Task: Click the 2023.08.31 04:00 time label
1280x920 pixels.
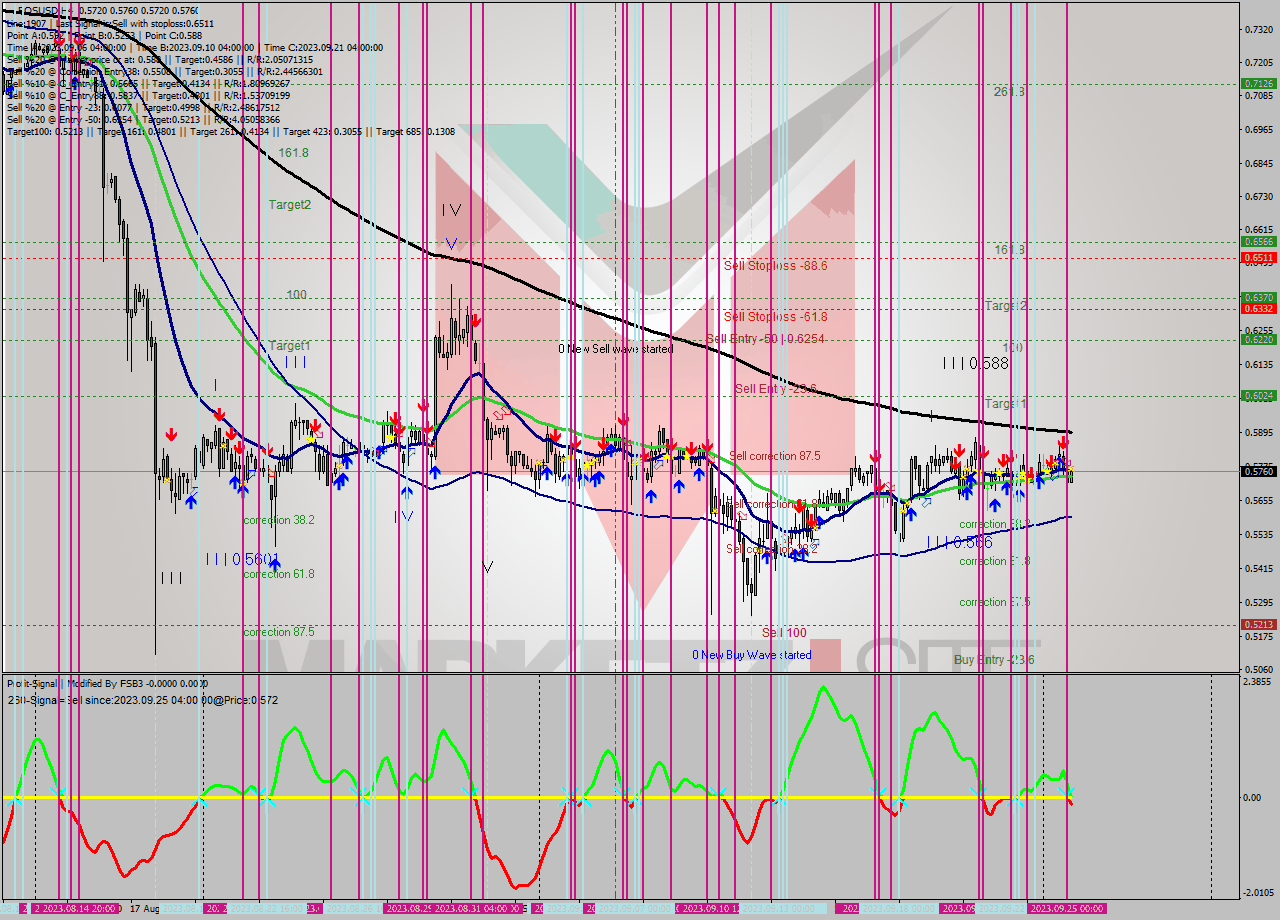Action: pos(470,909)
